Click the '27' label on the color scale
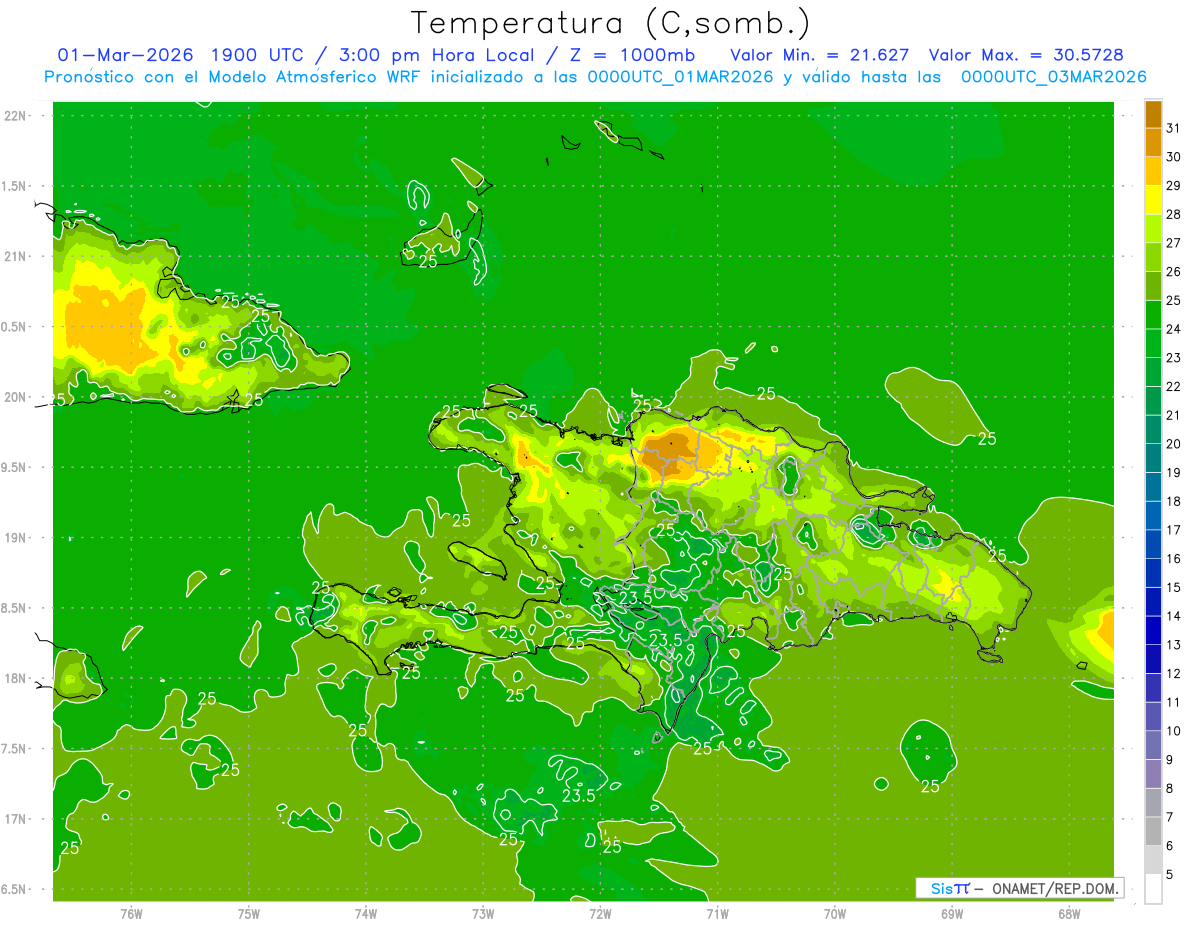The image size is (1200, 927). (x=1174, y=243)
